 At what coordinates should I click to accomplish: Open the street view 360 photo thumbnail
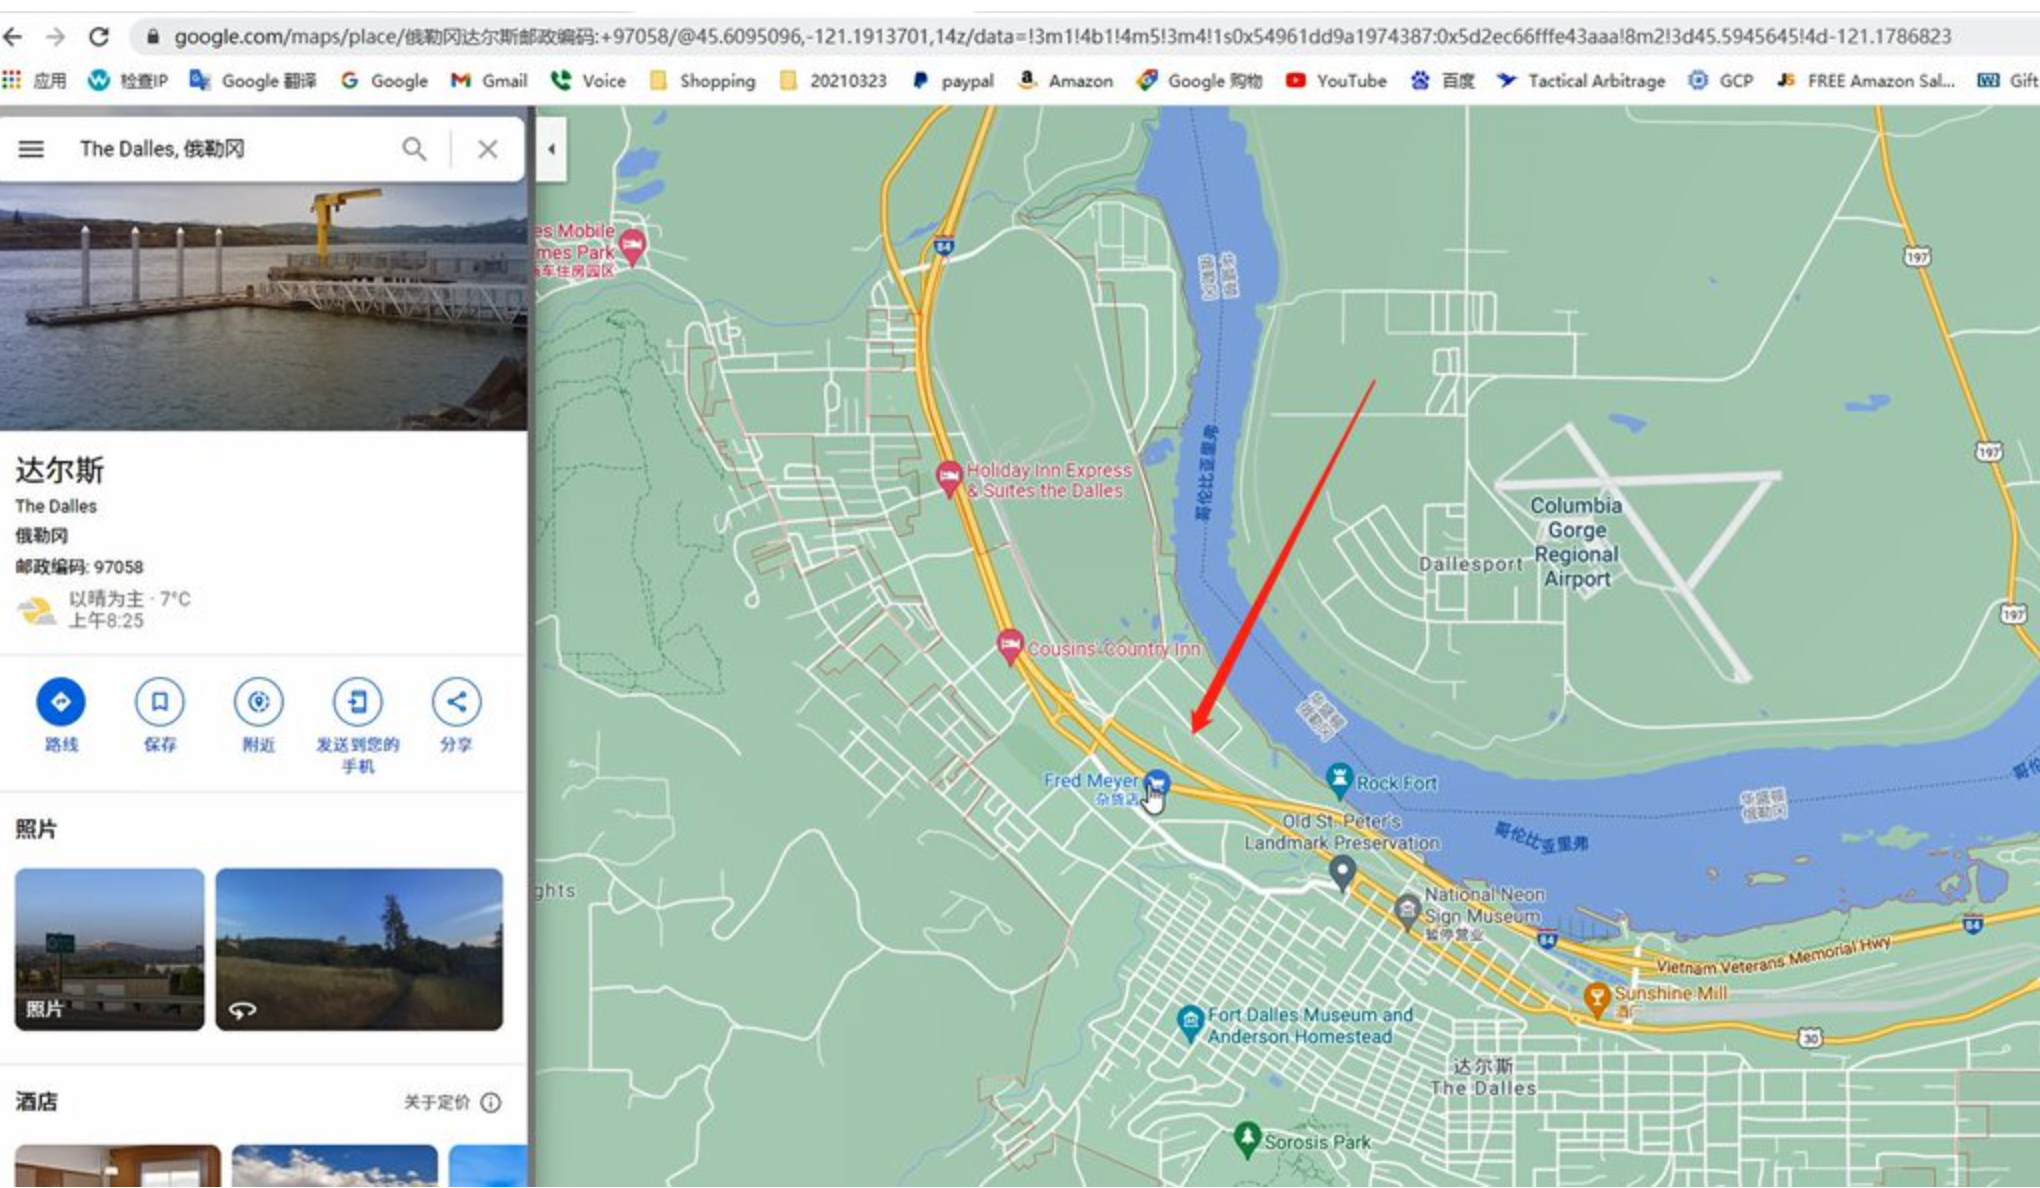coord(359,949)
